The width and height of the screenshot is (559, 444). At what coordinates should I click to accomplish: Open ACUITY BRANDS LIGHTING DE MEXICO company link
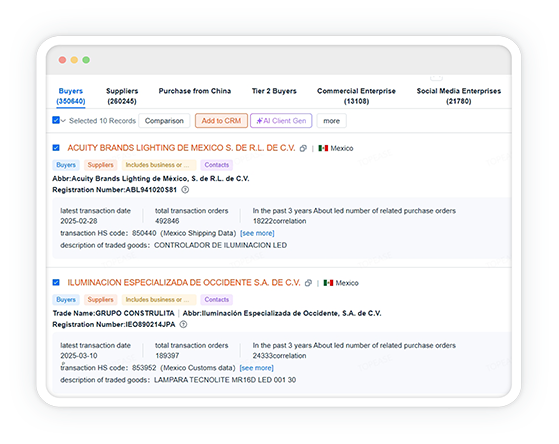(181, 148)
